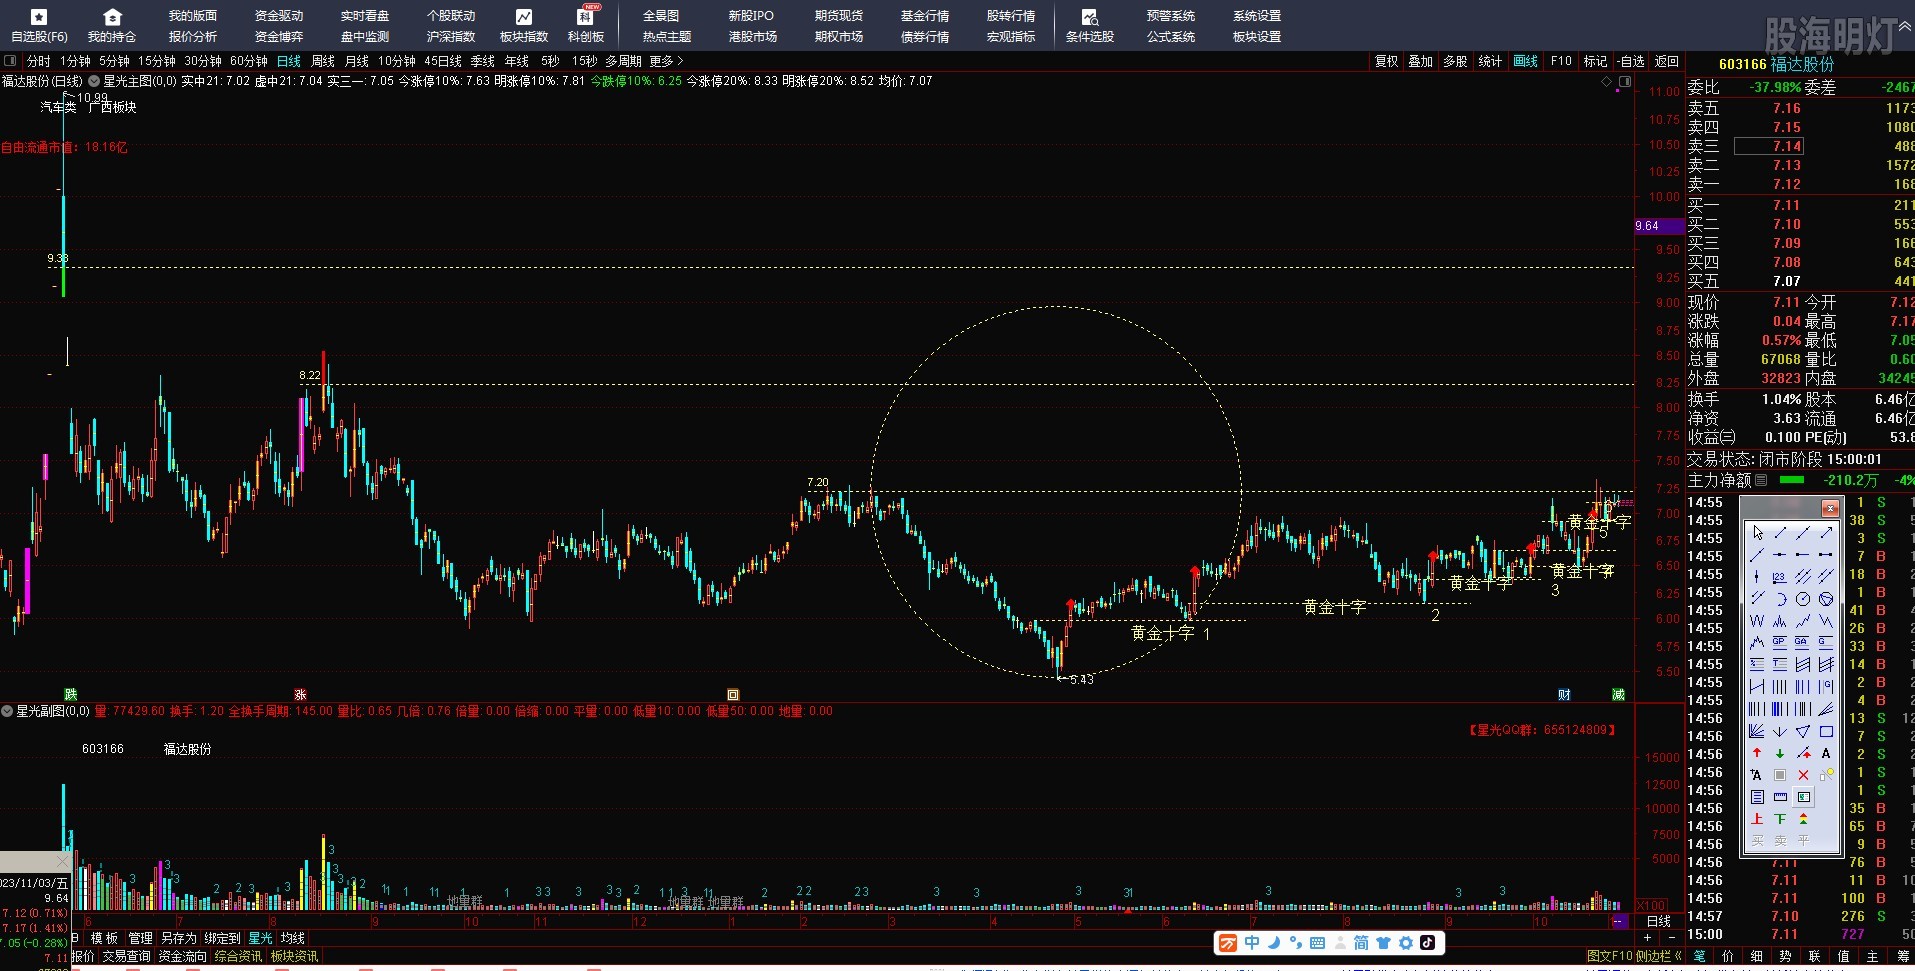Switch to 周线 weekly tab
This screenshot has height=971, width=1915.
323,61
